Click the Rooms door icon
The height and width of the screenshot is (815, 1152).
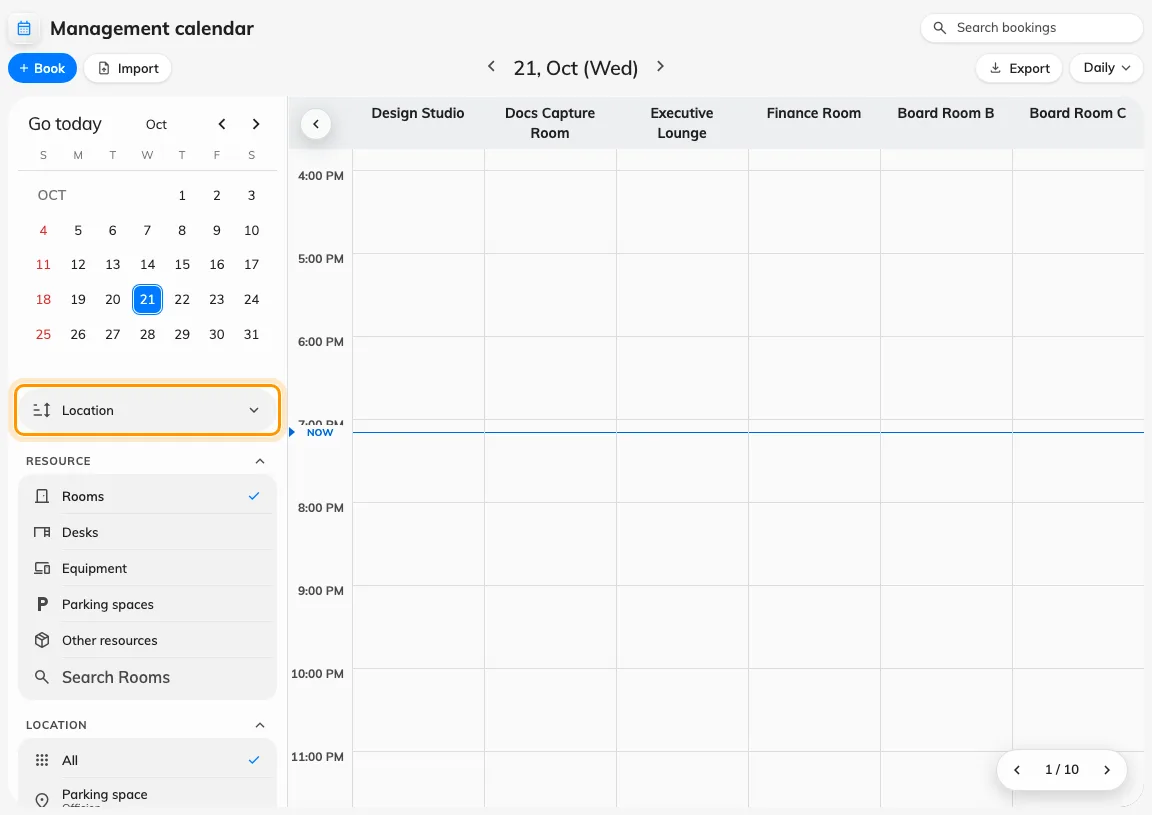[42, 496]
